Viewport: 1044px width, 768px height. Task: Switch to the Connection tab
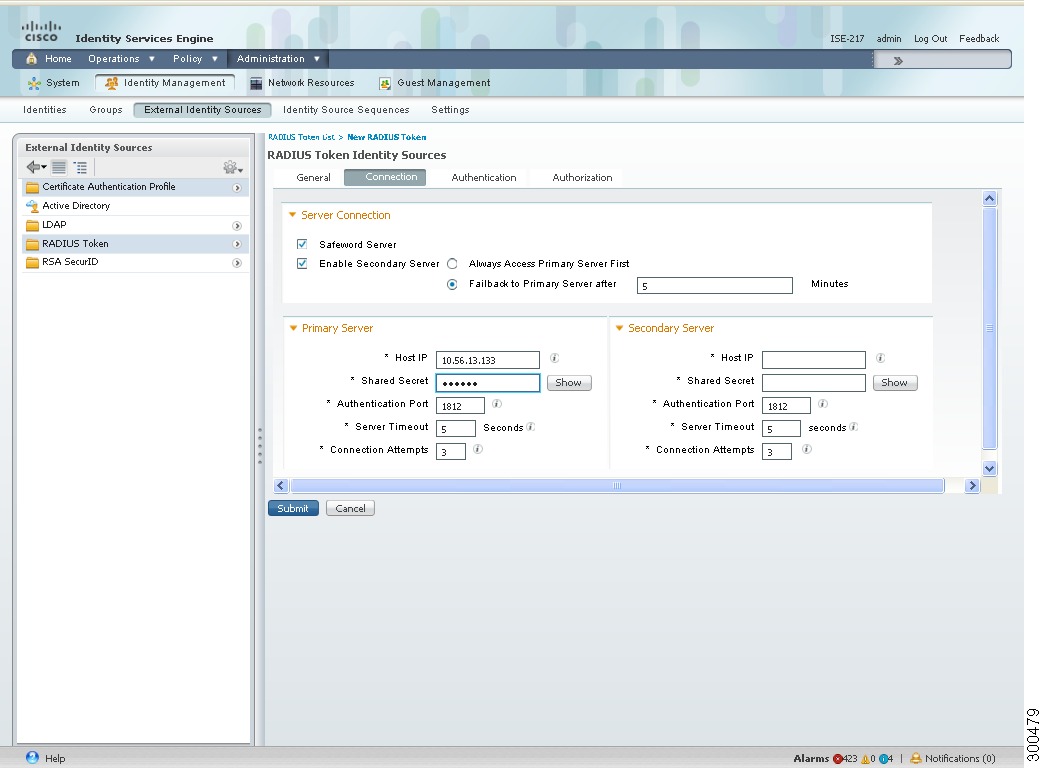point(385,177)
